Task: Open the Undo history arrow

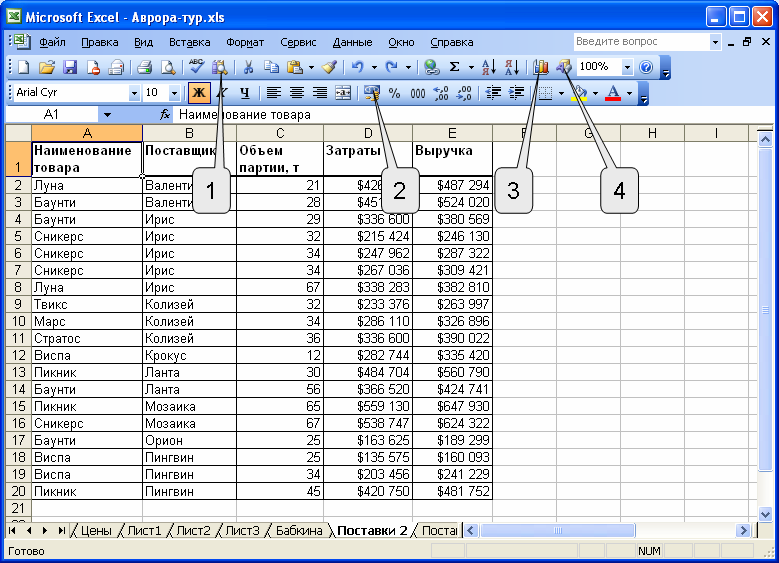Action: [x=374, y=67]
